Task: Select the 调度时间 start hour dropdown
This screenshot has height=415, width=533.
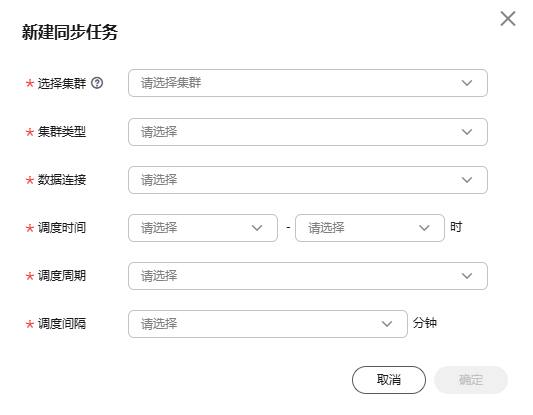Action: (203, 228)
